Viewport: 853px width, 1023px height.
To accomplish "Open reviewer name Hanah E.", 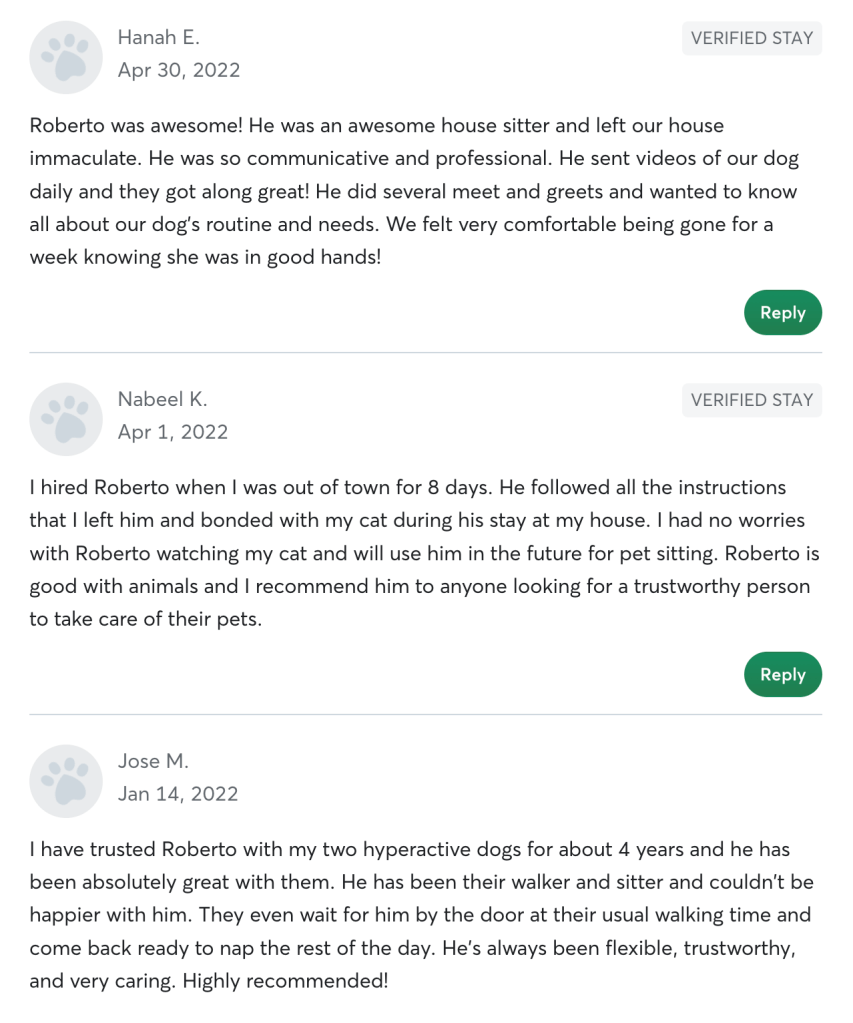I will click(x=159, y=38).
